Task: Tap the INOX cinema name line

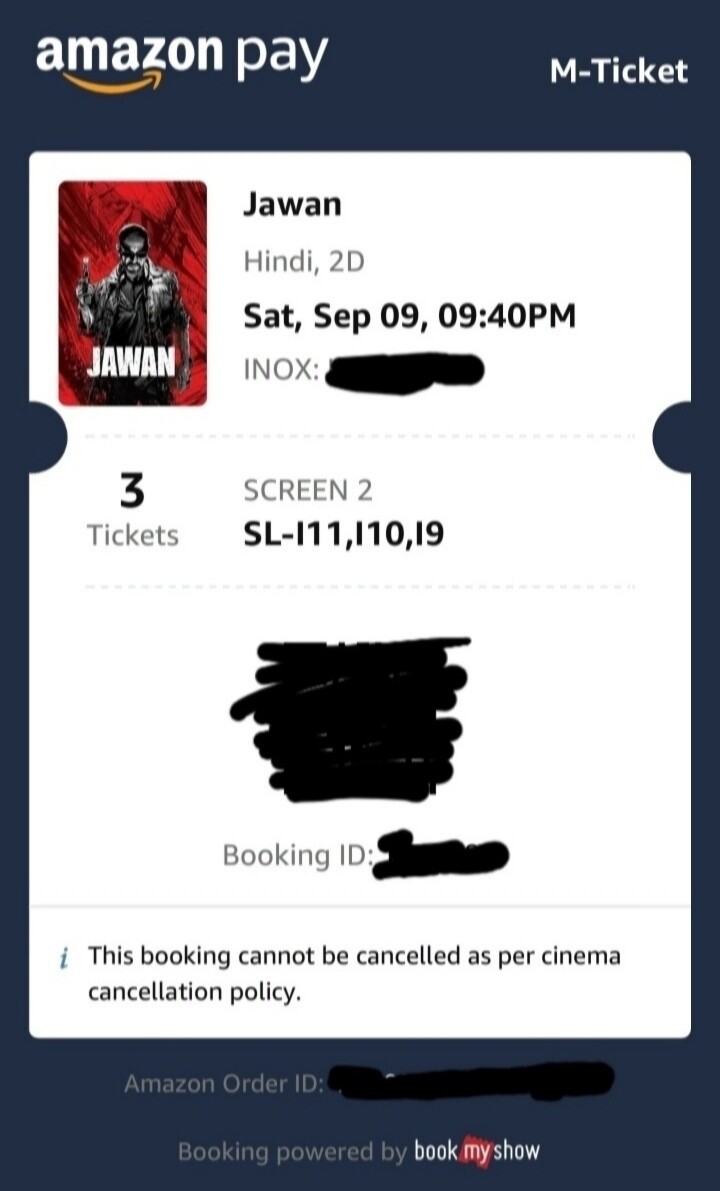Action: pyautogui.click(x=363, y=371)
